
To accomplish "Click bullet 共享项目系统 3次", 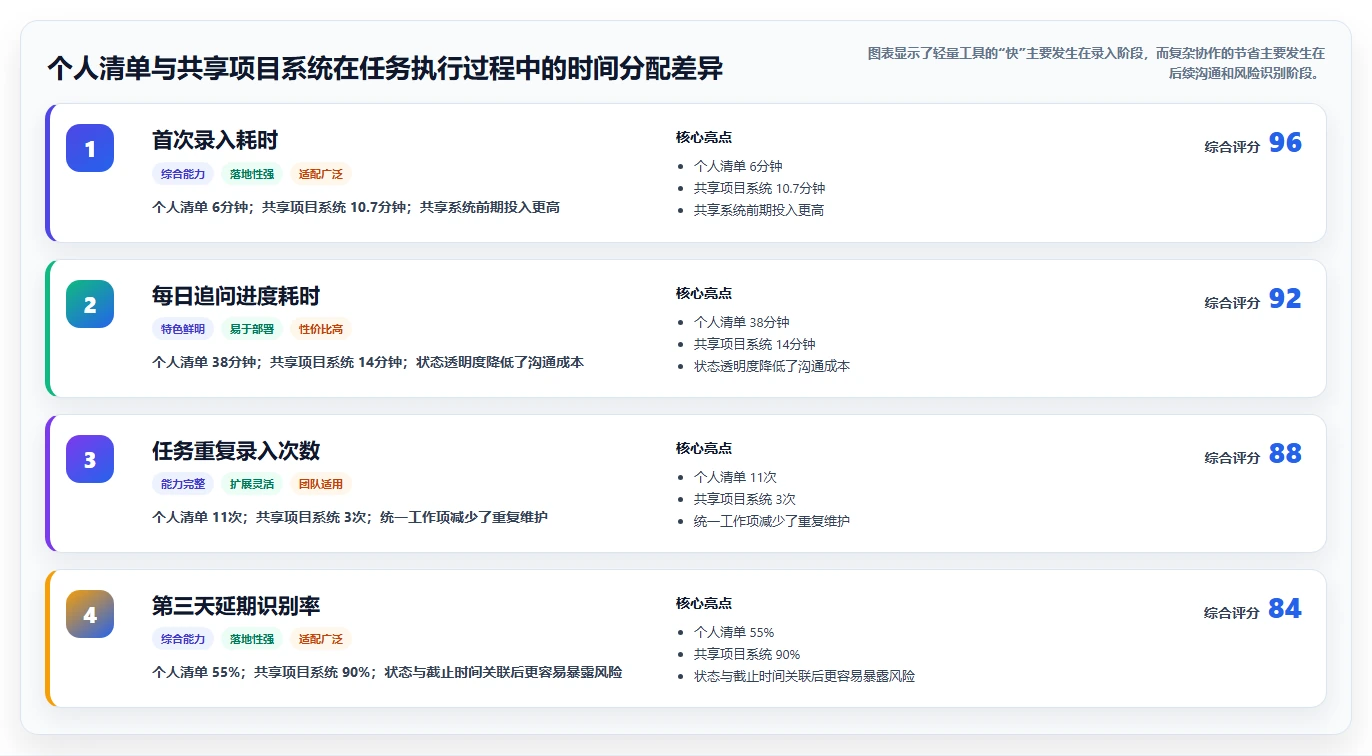I will 745,500.
